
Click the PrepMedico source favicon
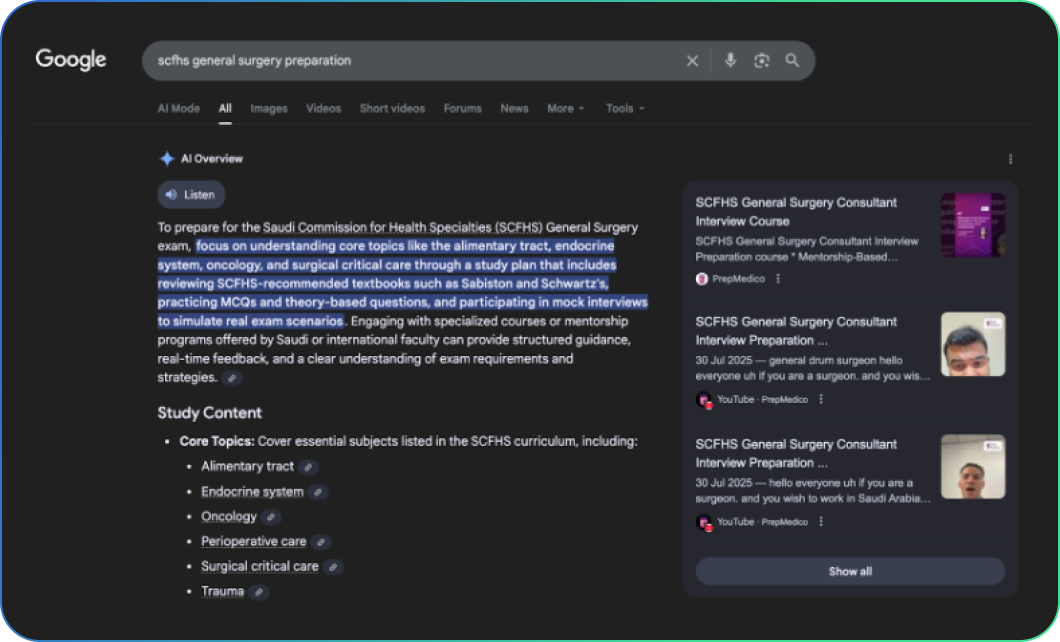point(702,278)
